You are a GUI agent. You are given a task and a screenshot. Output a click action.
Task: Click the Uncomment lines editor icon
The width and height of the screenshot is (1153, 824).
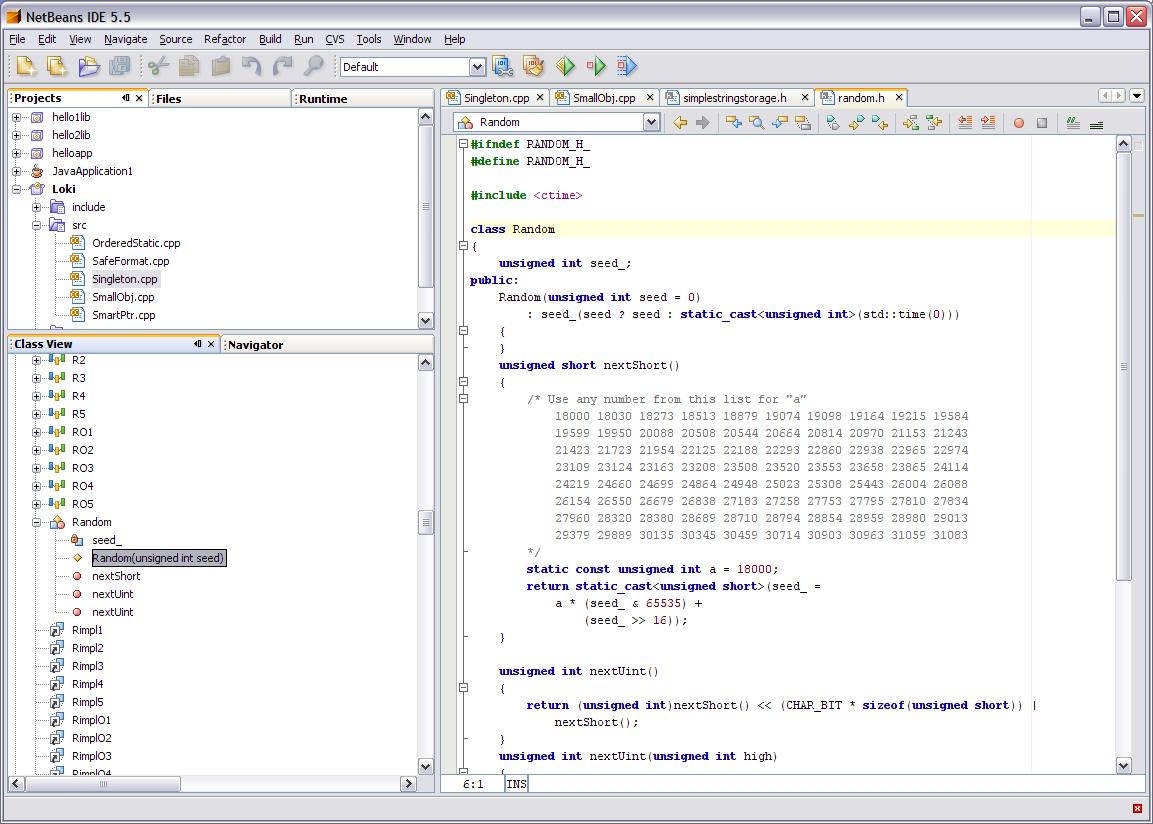point(1096,123)
